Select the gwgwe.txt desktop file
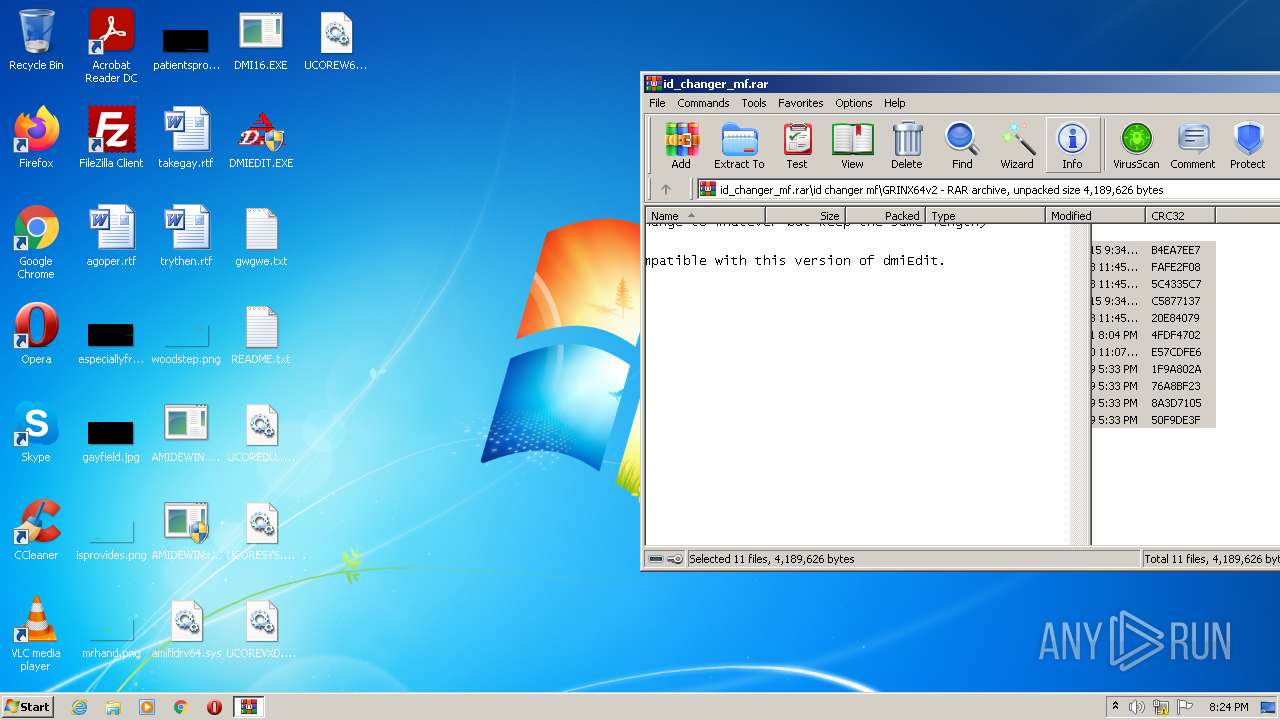 click(x=261, y=237)
